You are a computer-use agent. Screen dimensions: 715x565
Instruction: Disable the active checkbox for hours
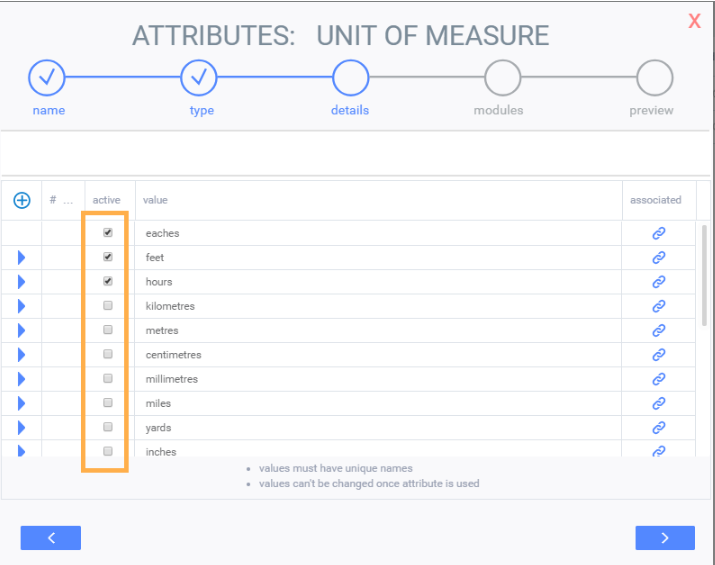click(108, 281)
